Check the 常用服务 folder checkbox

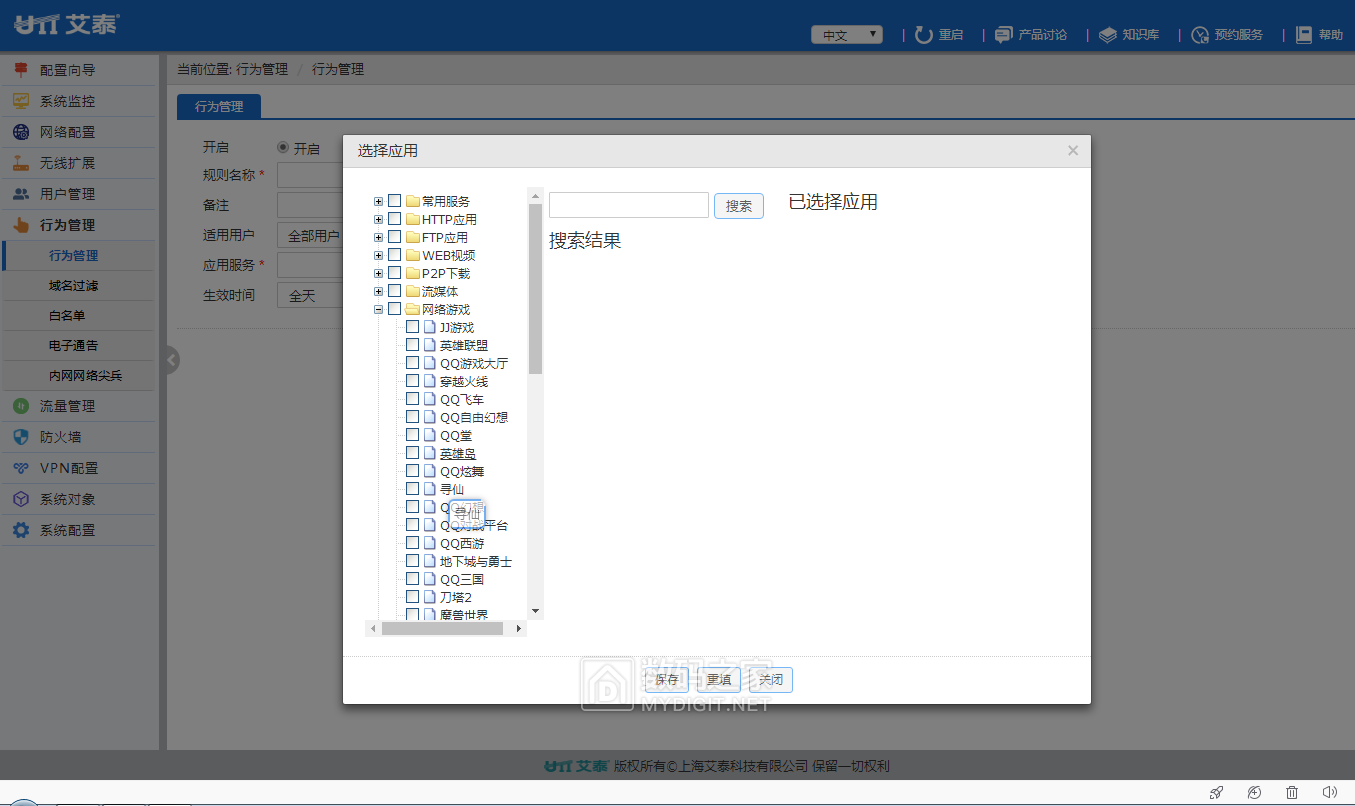click(x=394, y=201)
